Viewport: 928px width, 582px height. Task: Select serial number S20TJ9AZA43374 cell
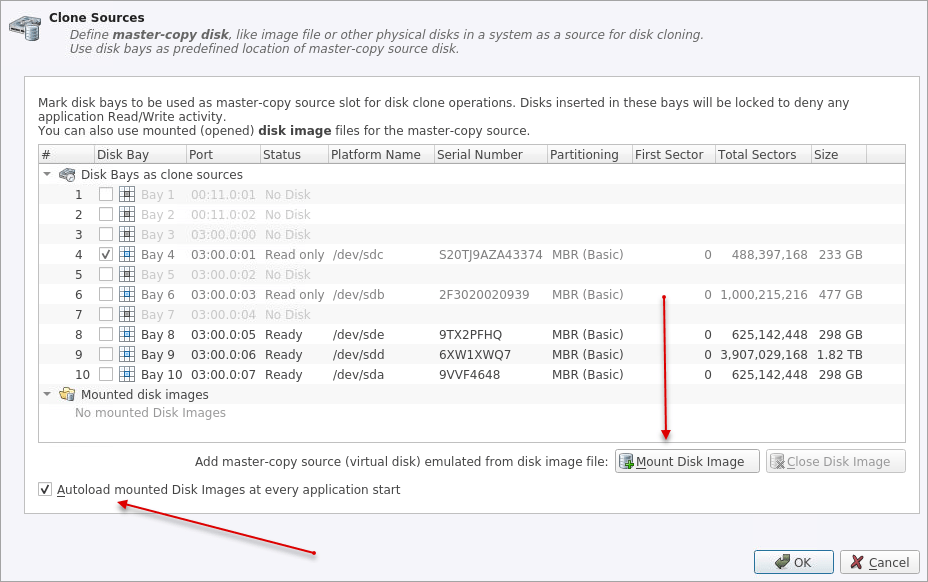pyautogui.click(x=491, y=255)
